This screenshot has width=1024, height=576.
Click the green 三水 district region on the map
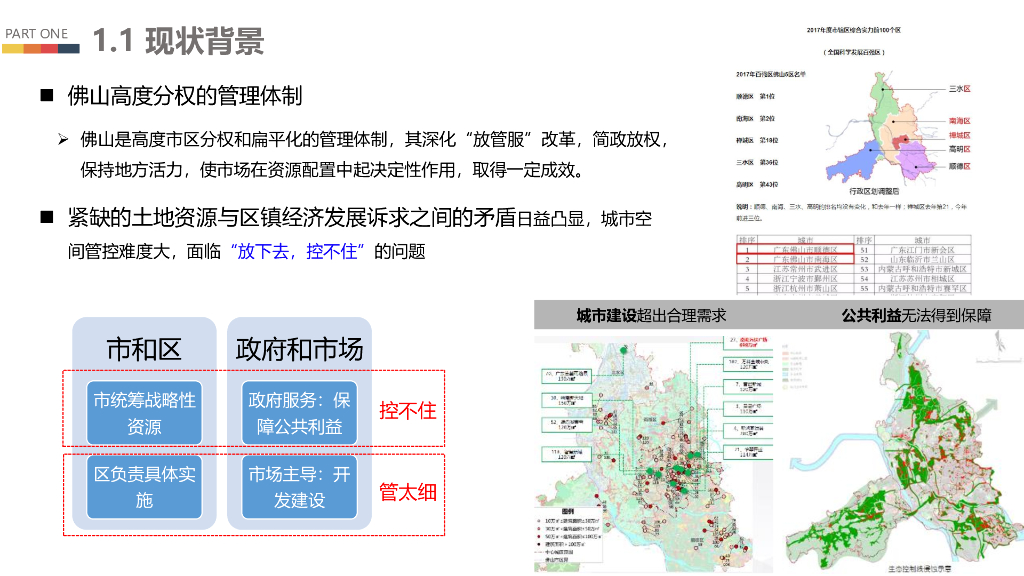click(x=881, y=101)
